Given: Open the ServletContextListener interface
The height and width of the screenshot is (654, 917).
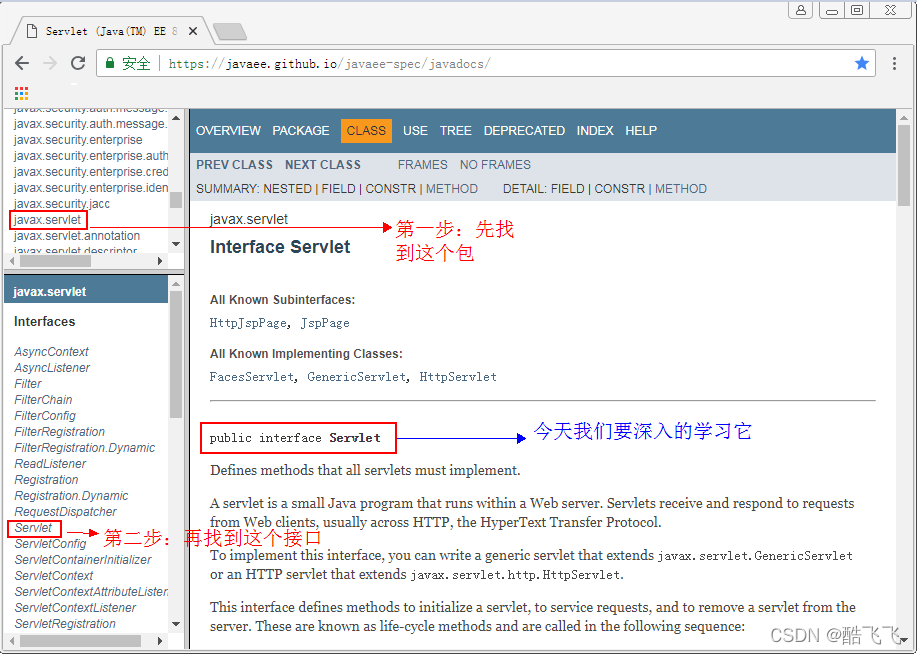Looking at the screenshot, I should (x=75, y=608).
